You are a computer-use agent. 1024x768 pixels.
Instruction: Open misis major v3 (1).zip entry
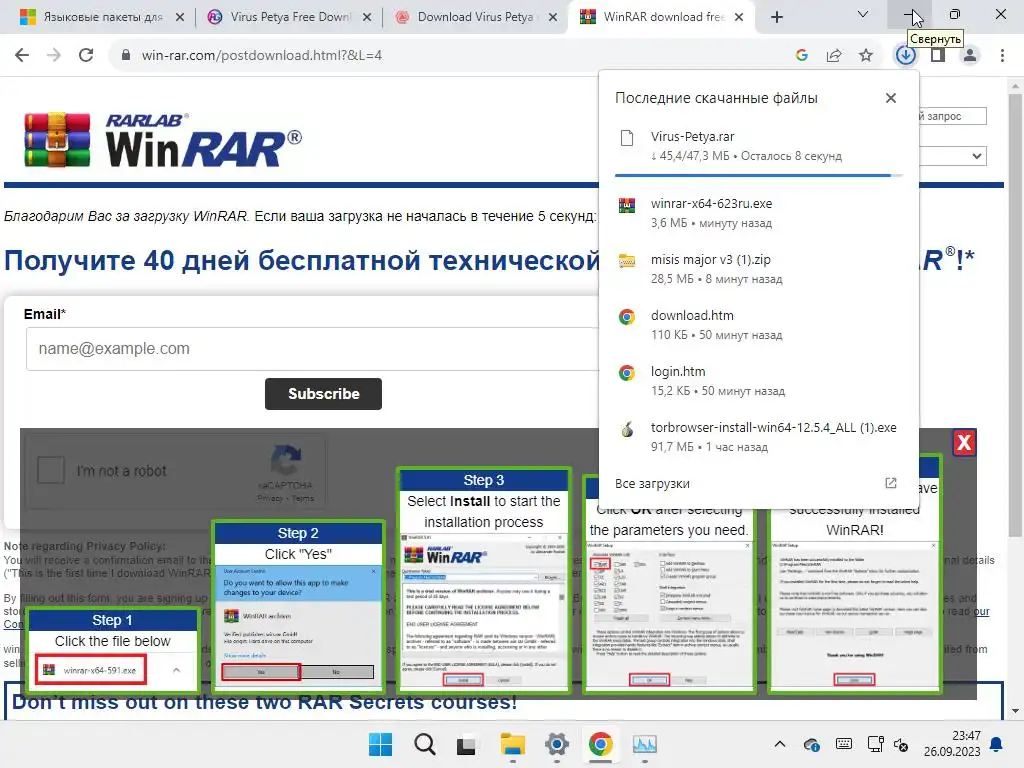click(758, 269)
